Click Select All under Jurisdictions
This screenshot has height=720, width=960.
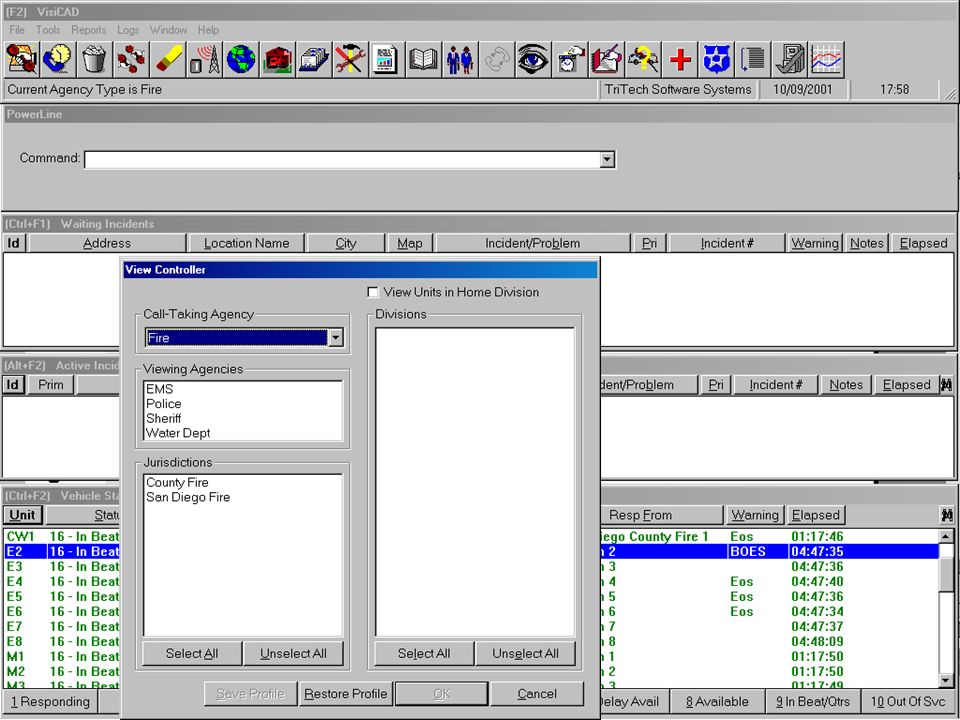tap(192, 653)
